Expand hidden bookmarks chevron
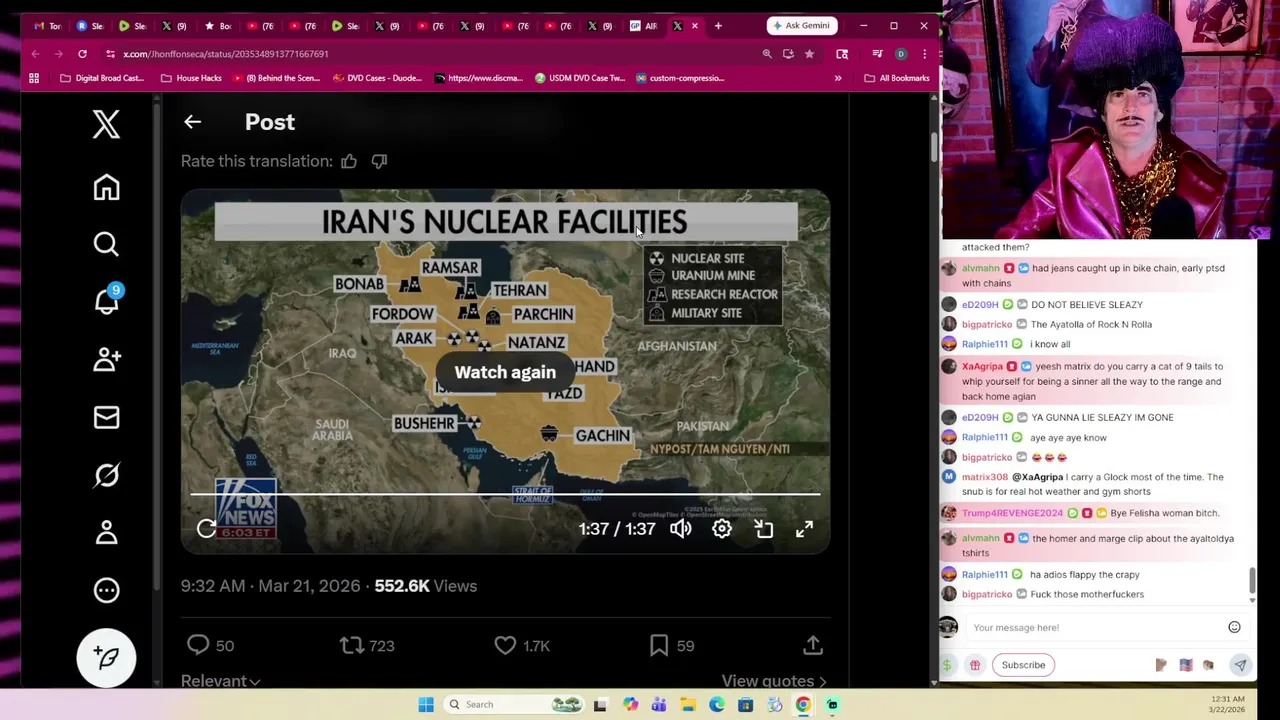Viewport: 1280px width, 720px height. pyautogui.click(x=838, y=78)
